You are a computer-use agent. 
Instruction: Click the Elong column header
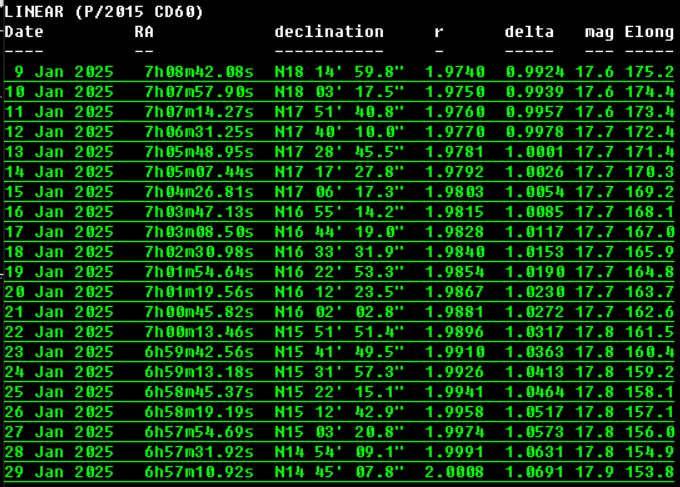[x=649, y=32]
